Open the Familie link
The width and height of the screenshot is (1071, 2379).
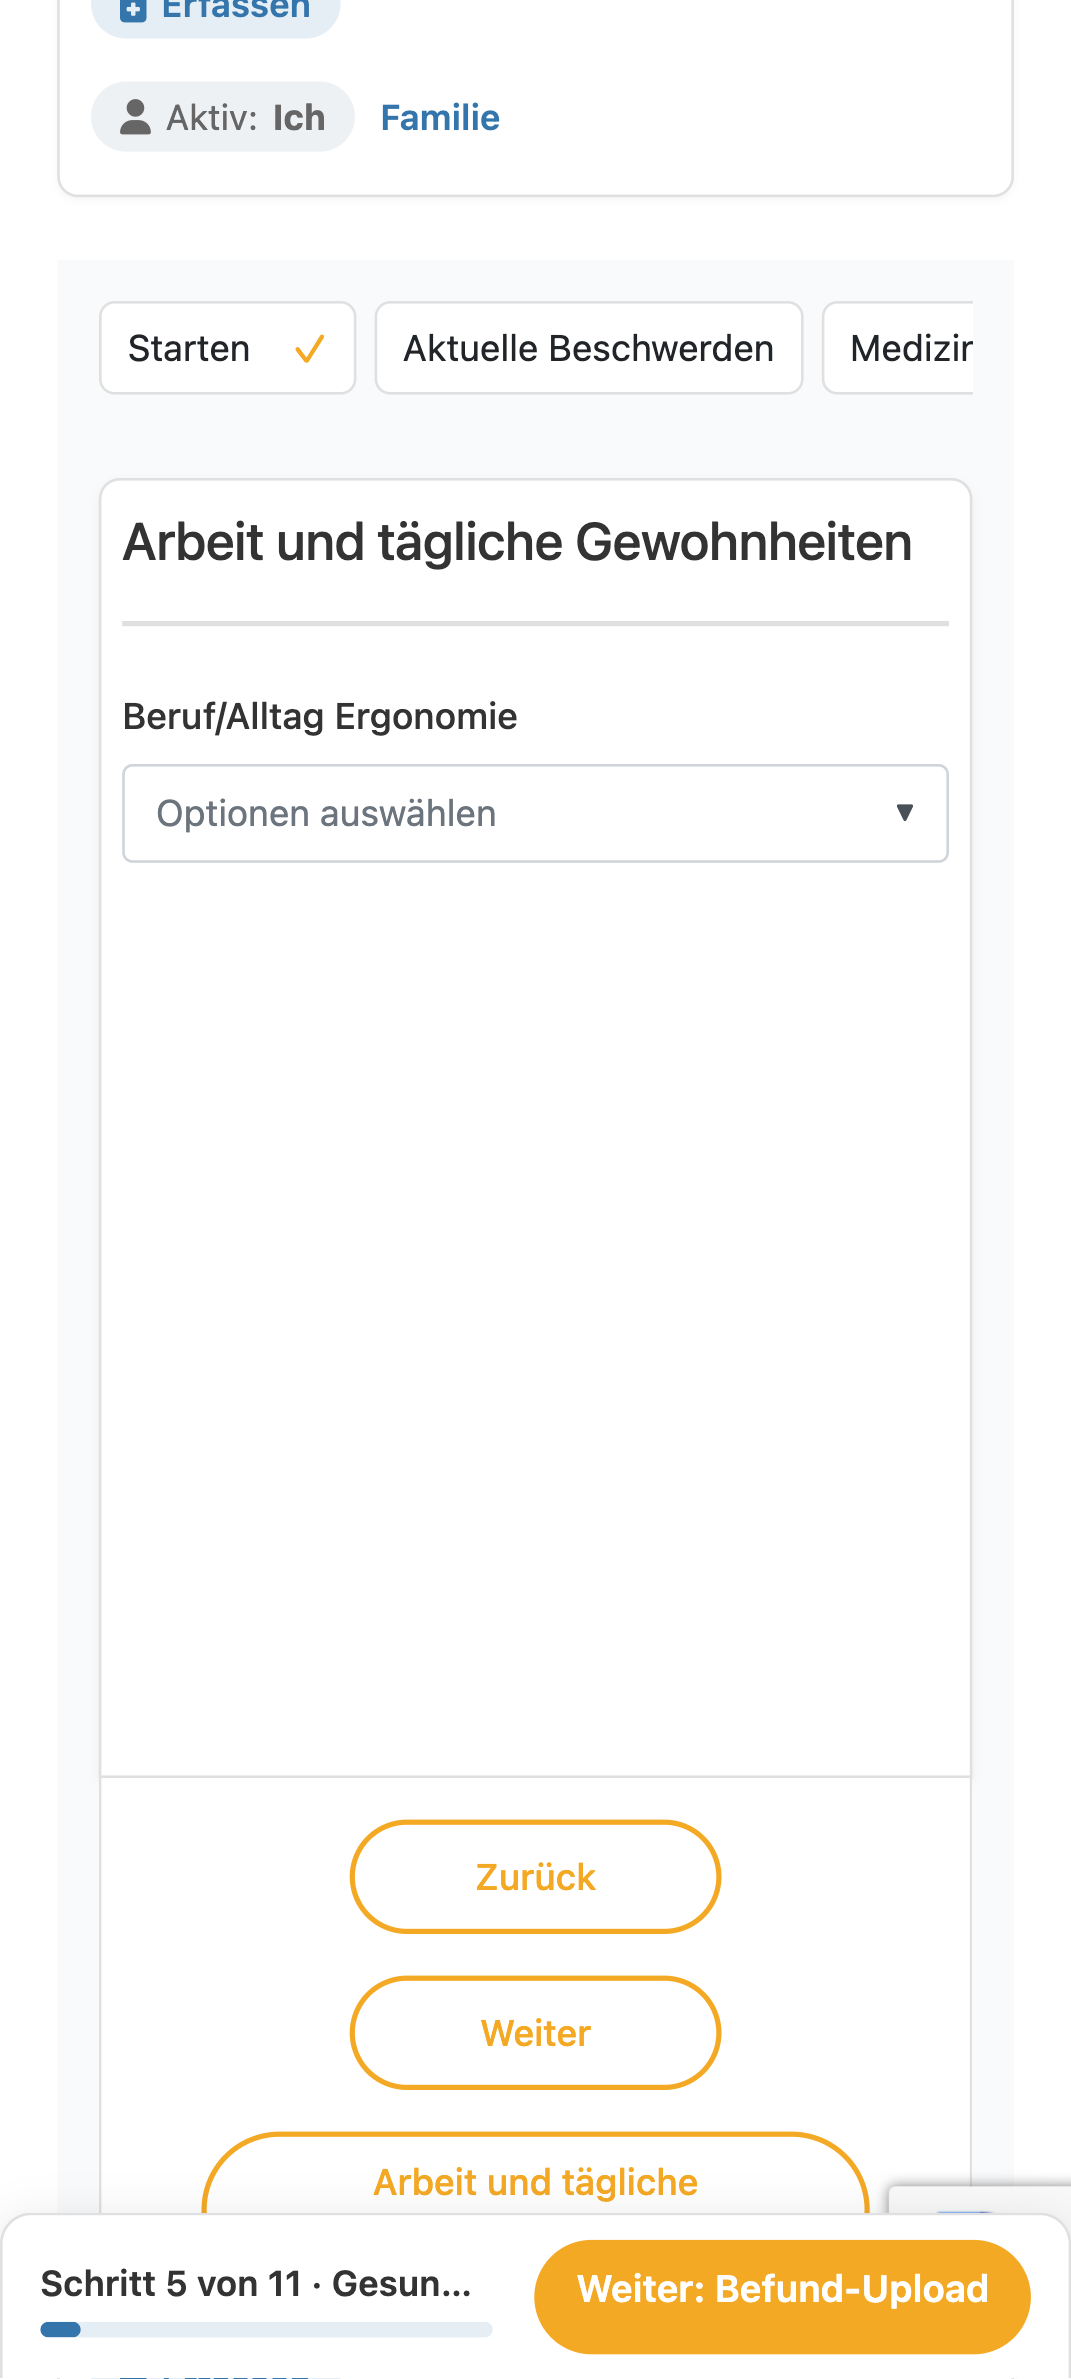pos(440,118)
